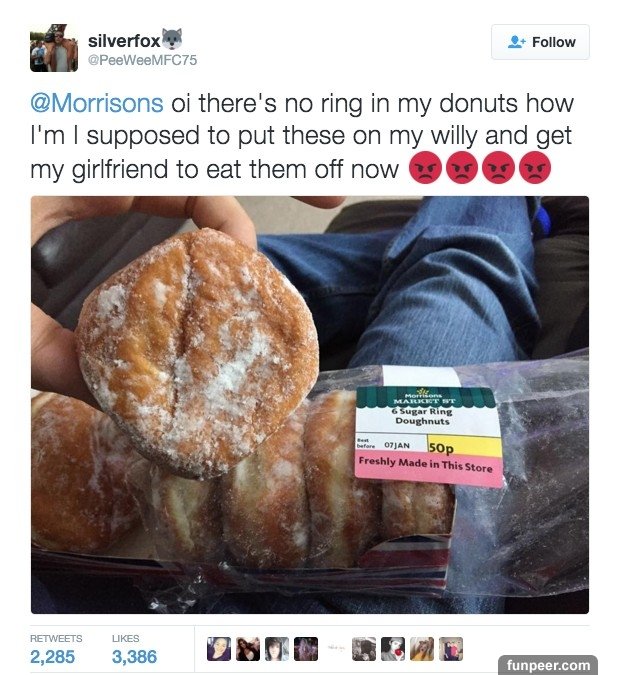Click the fox emoji beside silverfox
Image resolution: width=618 pixels, height=675 pixels.
(x=172, y=39)
